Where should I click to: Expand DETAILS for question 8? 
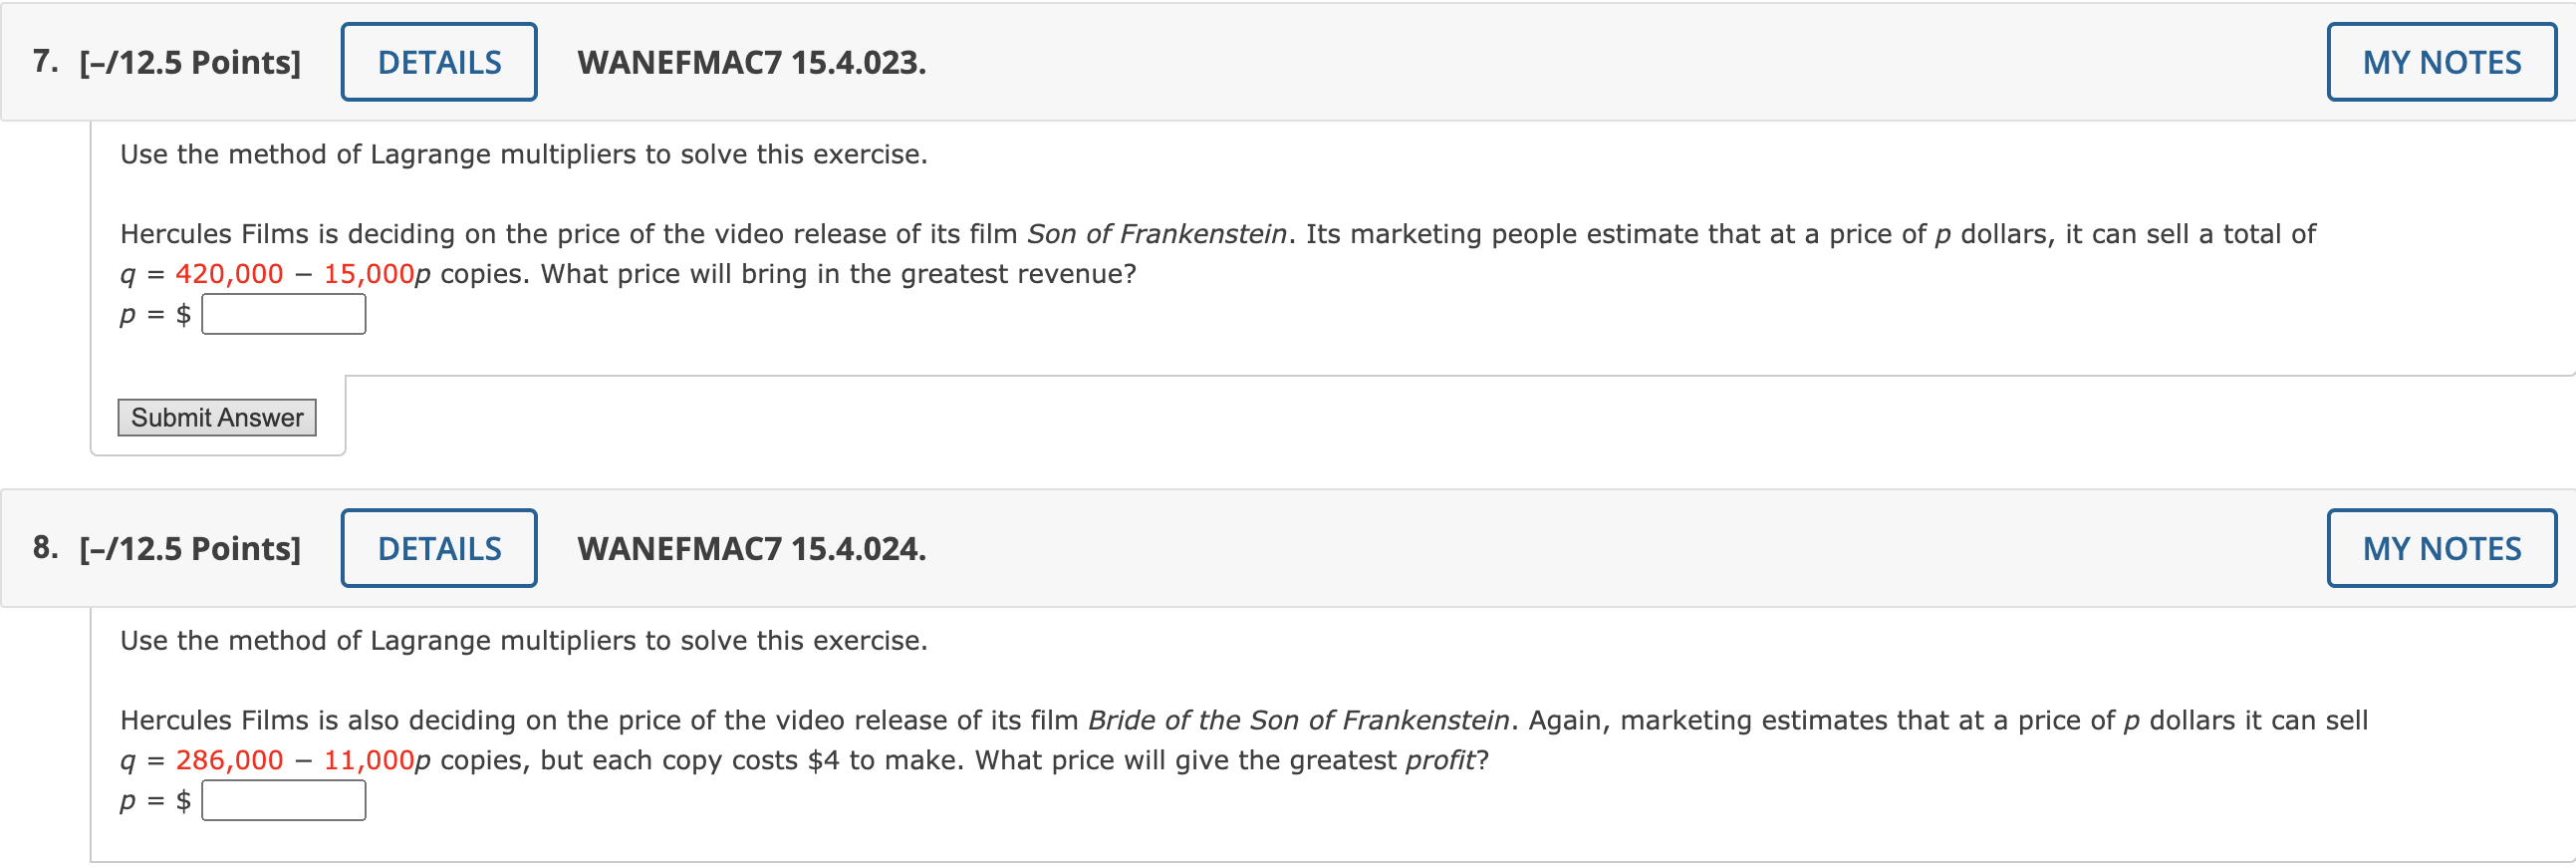pyautogui.click(x=439, y=548)
